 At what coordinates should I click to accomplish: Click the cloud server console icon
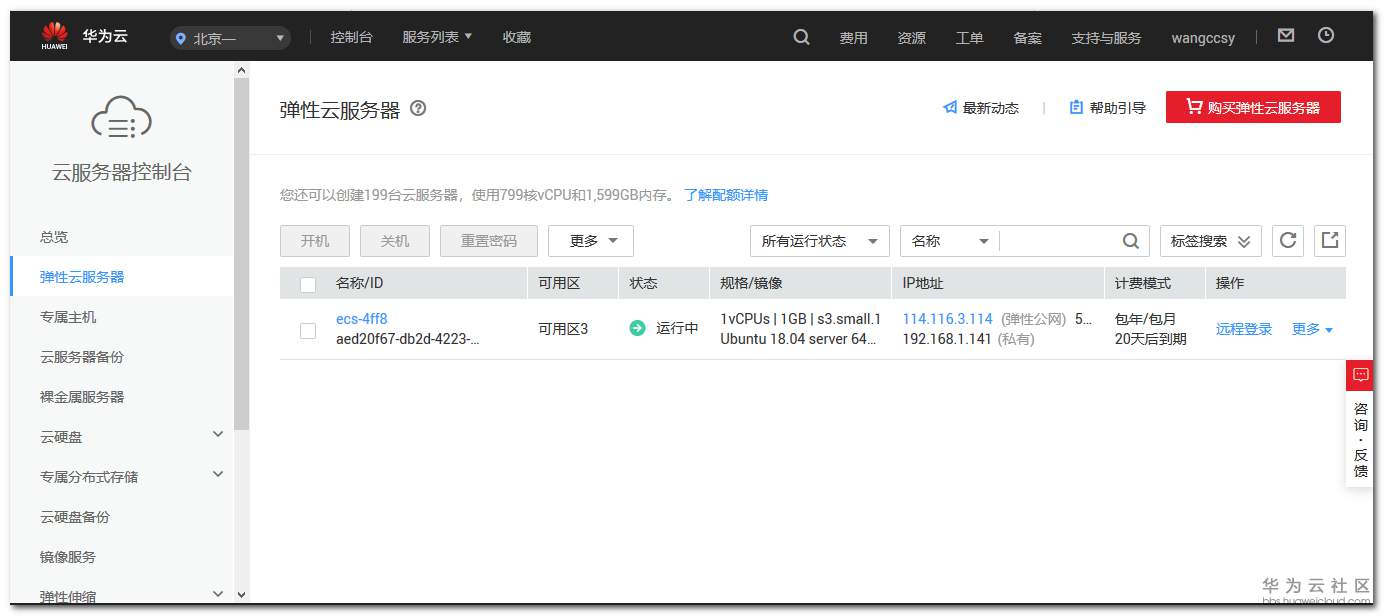[x=121, y=117]
